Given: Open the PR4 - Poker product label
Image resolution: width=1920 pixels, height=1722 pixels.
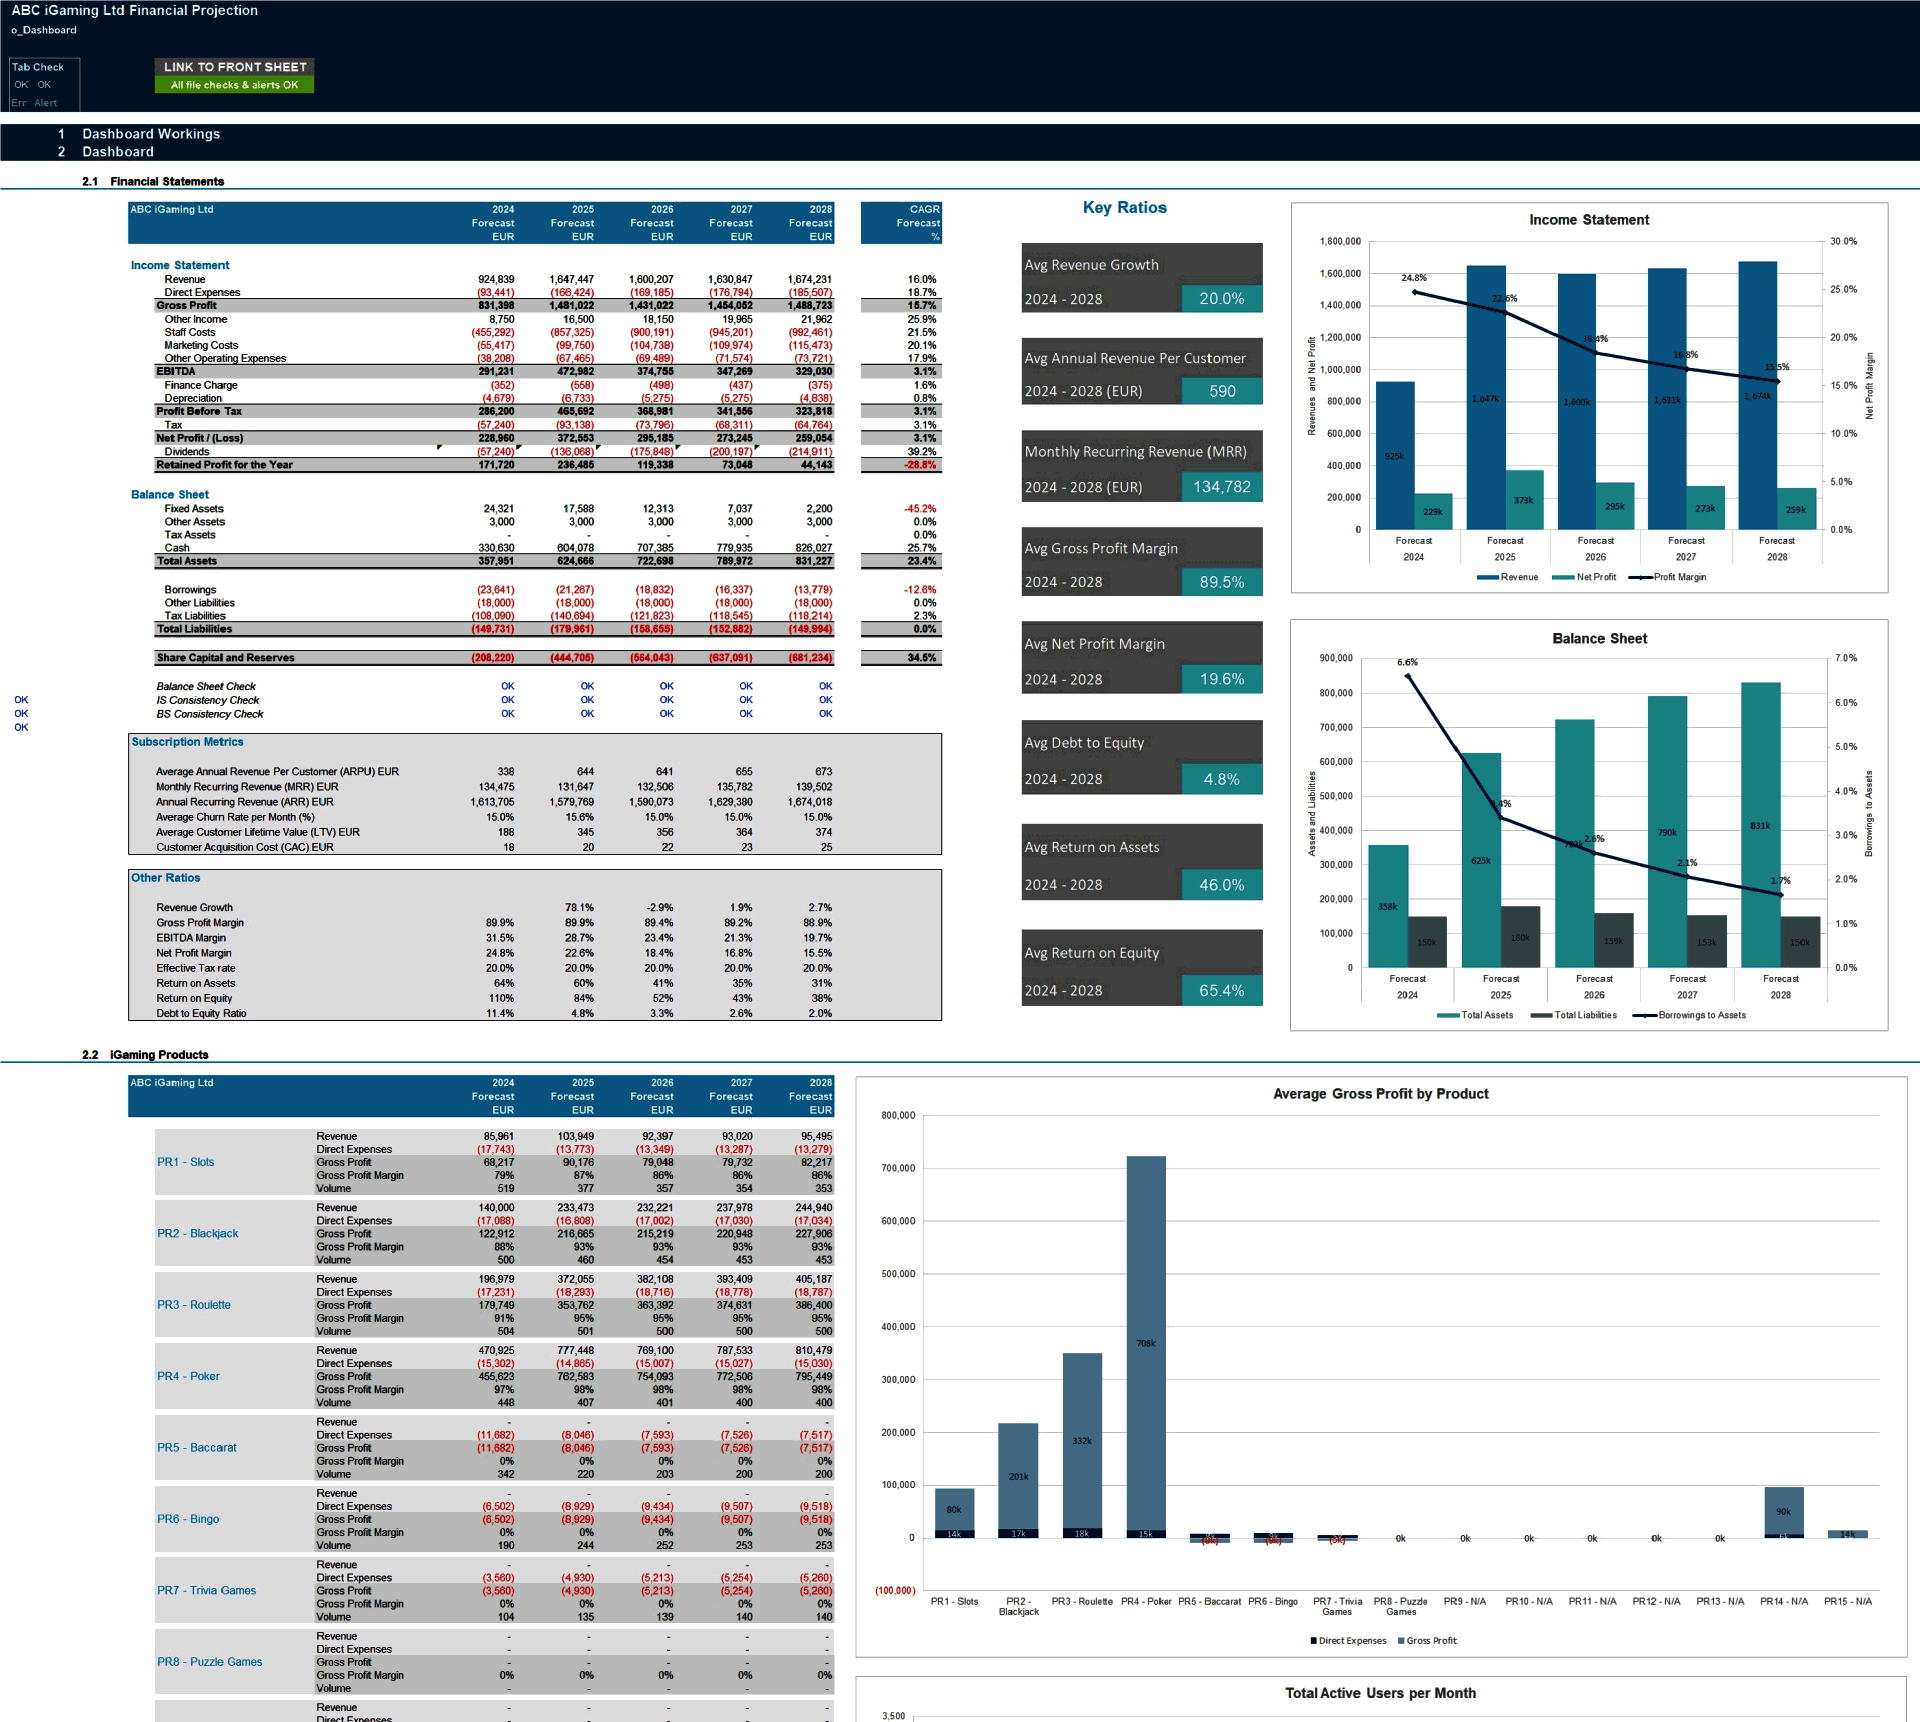Looking at the screenshot, I should [188, 1377].
